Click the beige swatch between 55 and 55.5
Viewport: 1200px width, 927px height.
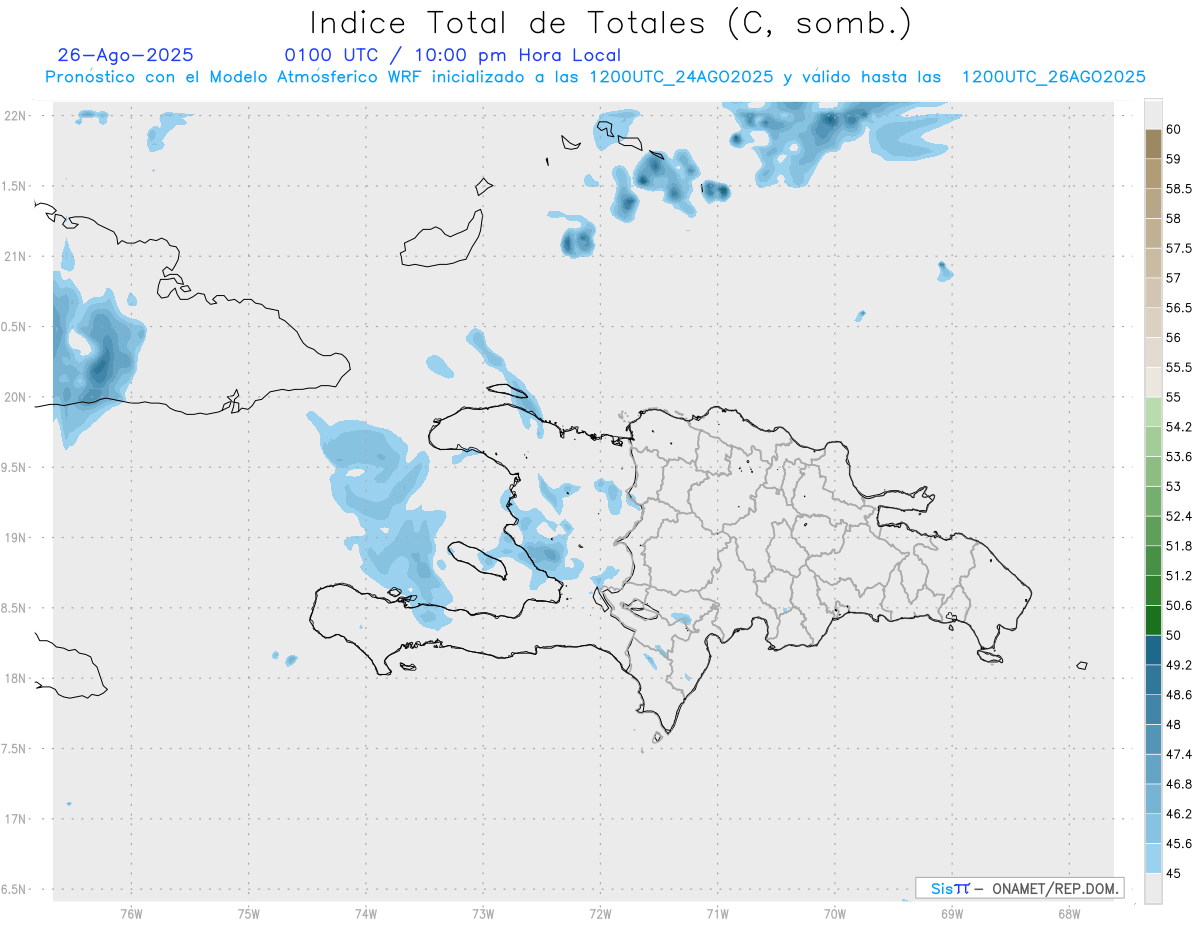(x=1153, y=382)
